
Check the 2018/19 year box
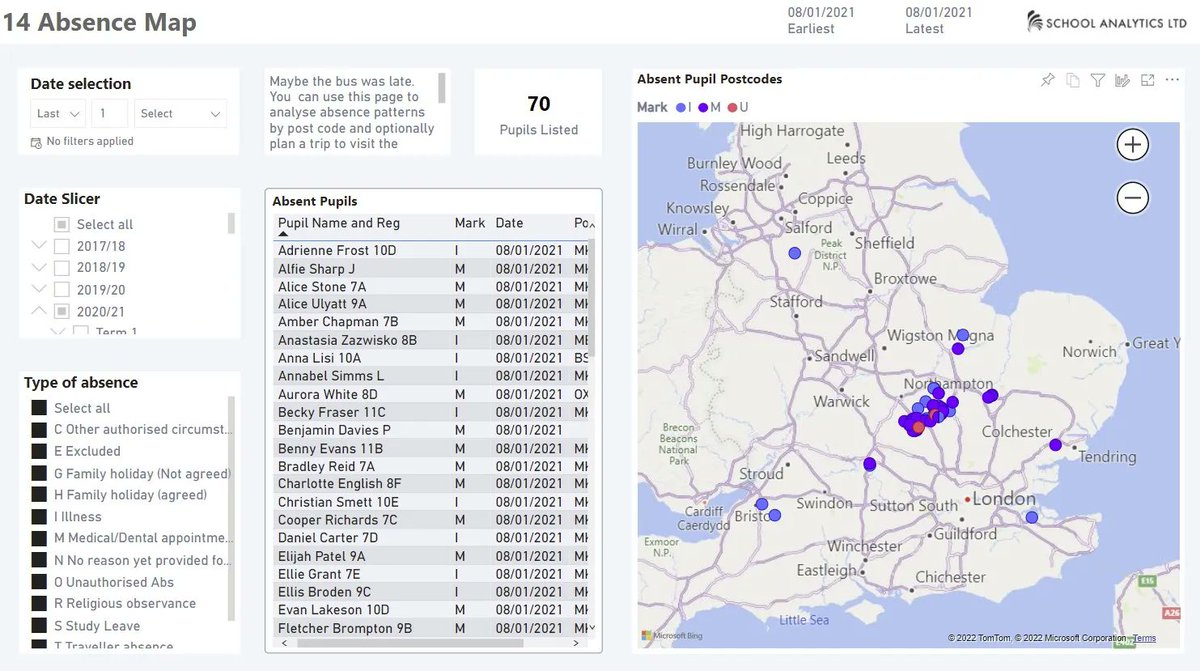[61, 268]
